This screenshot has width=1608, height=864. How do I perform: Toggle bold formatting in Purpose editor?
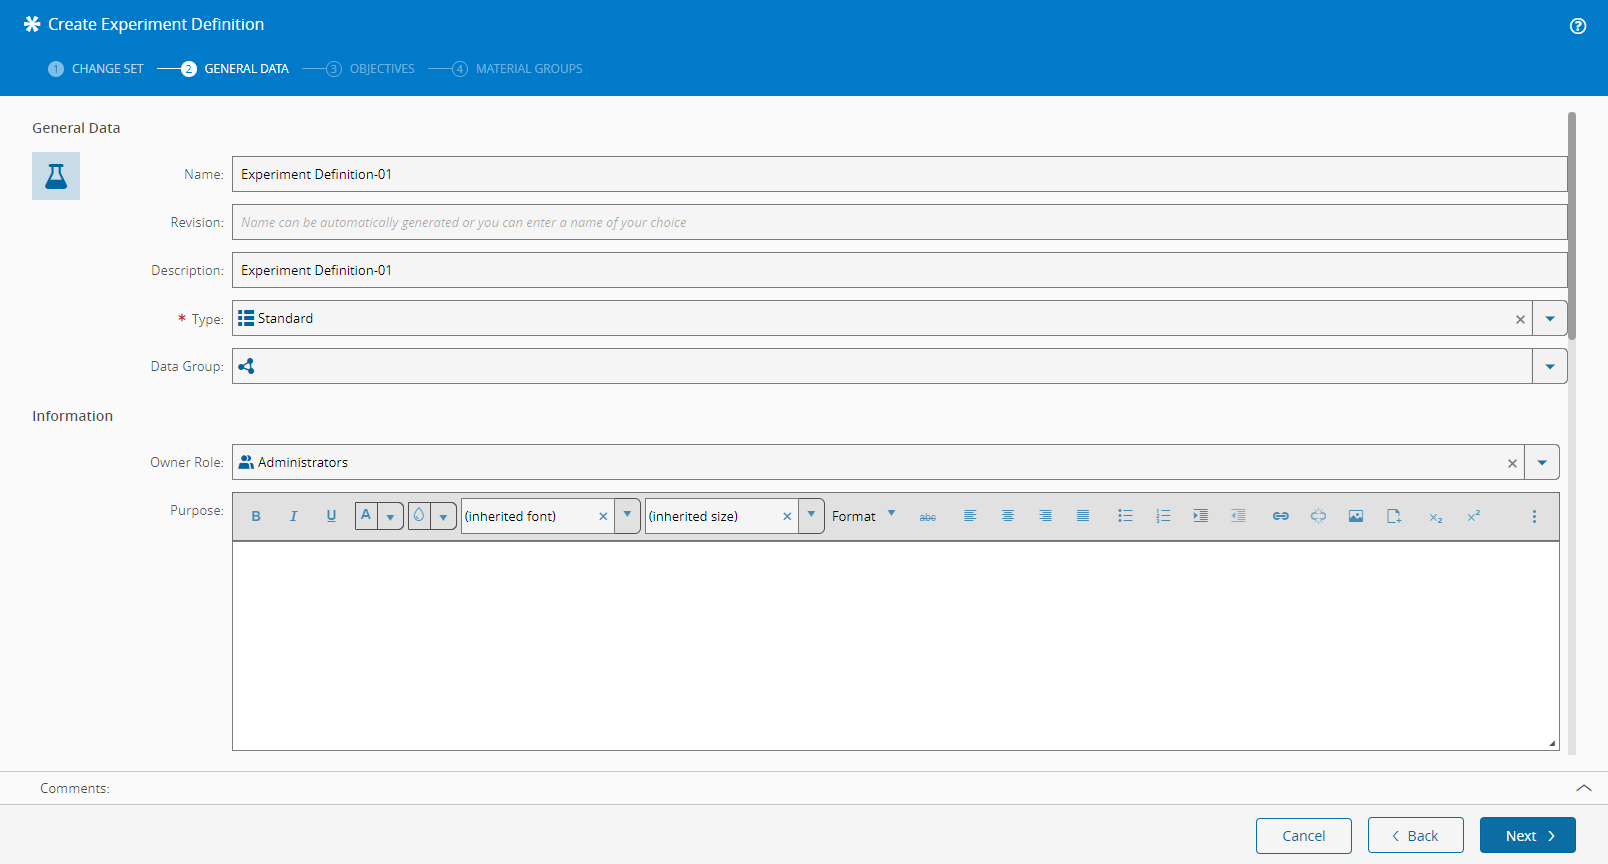pyautogui.click(x=256, y=516)
